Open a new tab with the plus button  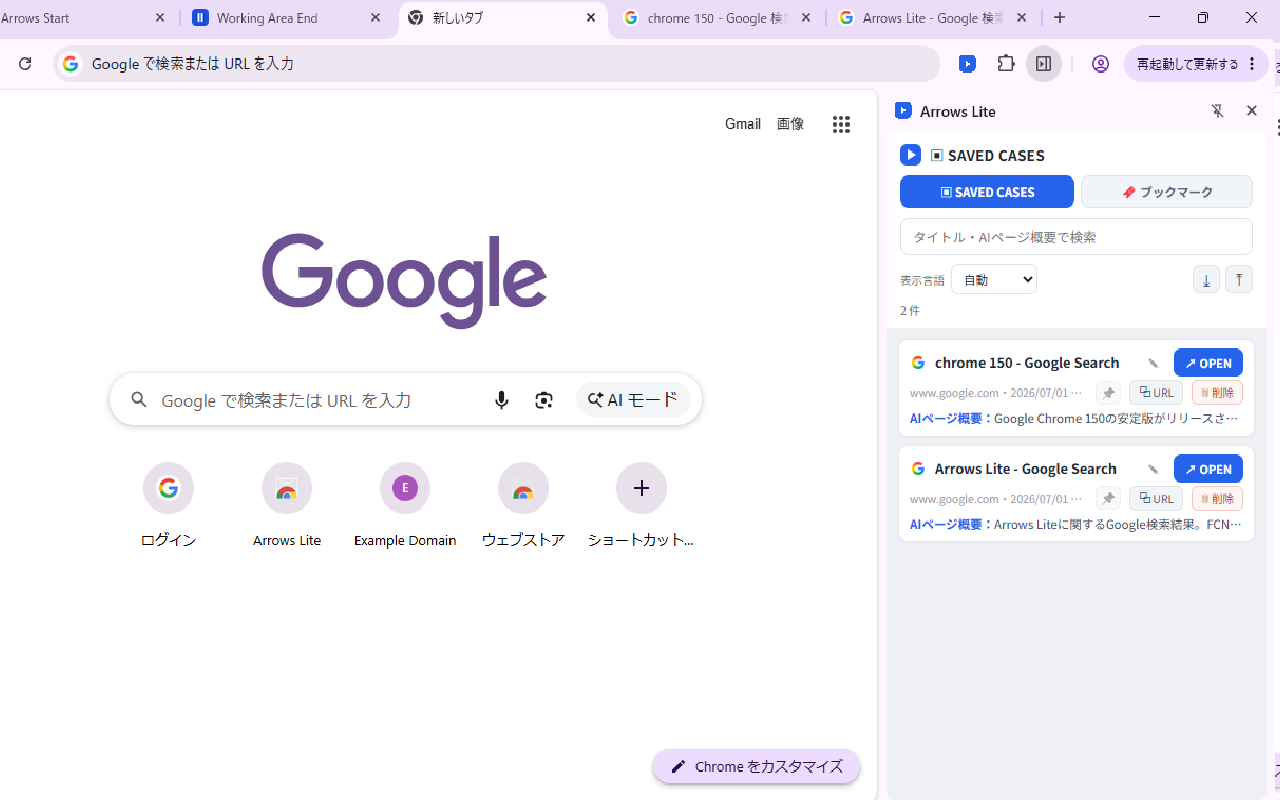1060,18
